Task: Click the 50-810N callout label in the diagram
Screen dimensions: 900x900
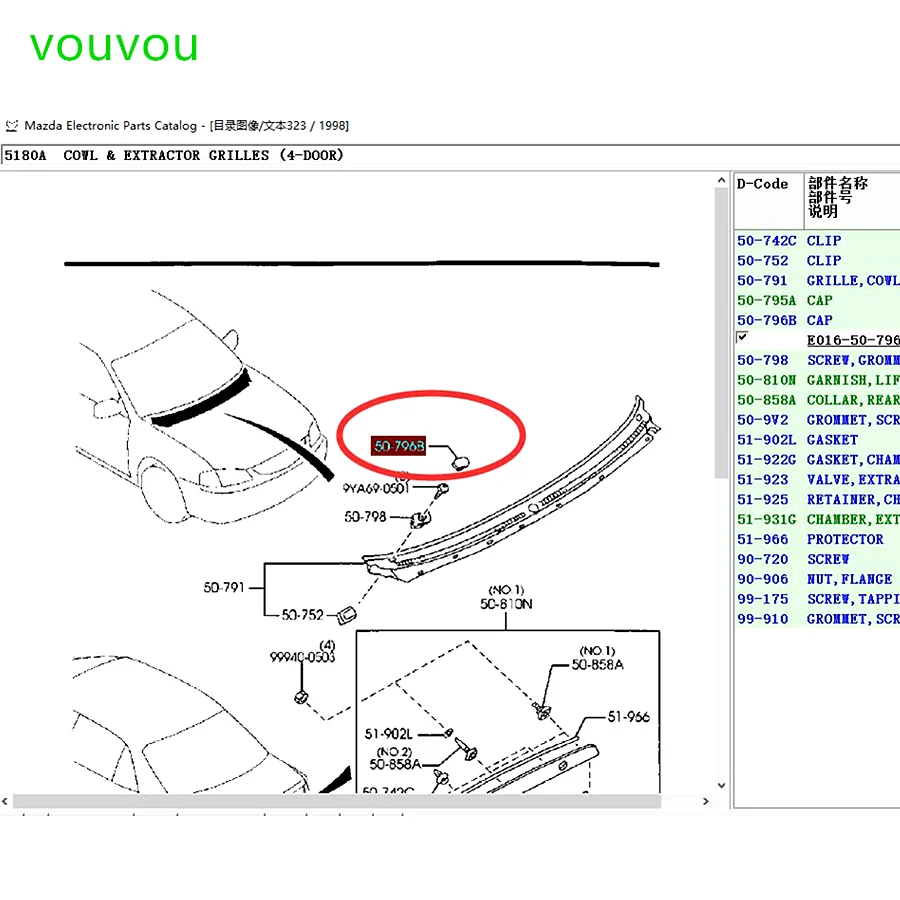Action: tap(506, 604)
